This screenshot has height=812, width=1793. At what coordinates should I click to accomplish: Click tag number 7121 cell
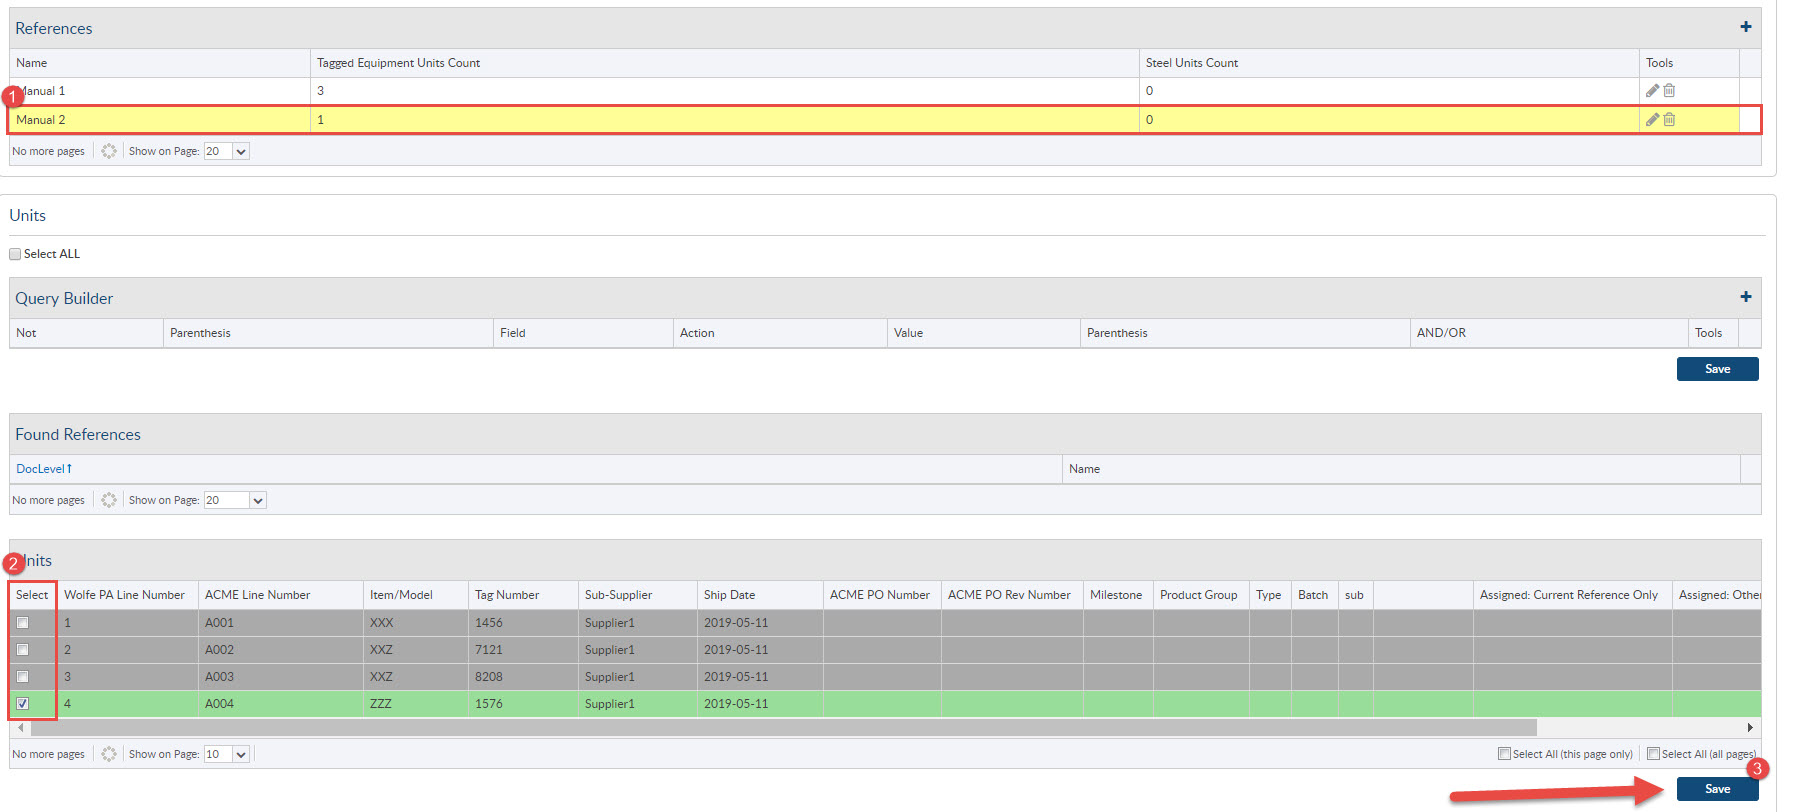(x=523, y=650)
